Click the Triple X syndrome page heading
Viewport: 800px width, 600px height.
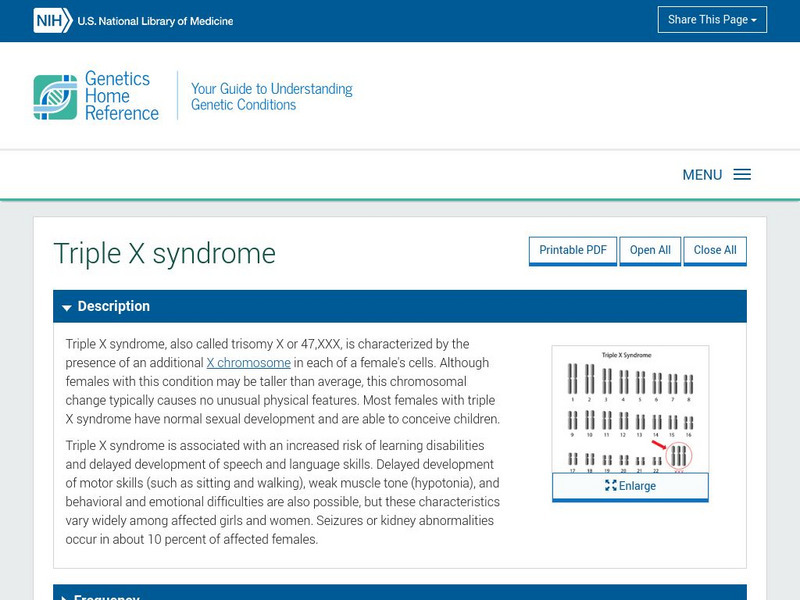point(164,254)
